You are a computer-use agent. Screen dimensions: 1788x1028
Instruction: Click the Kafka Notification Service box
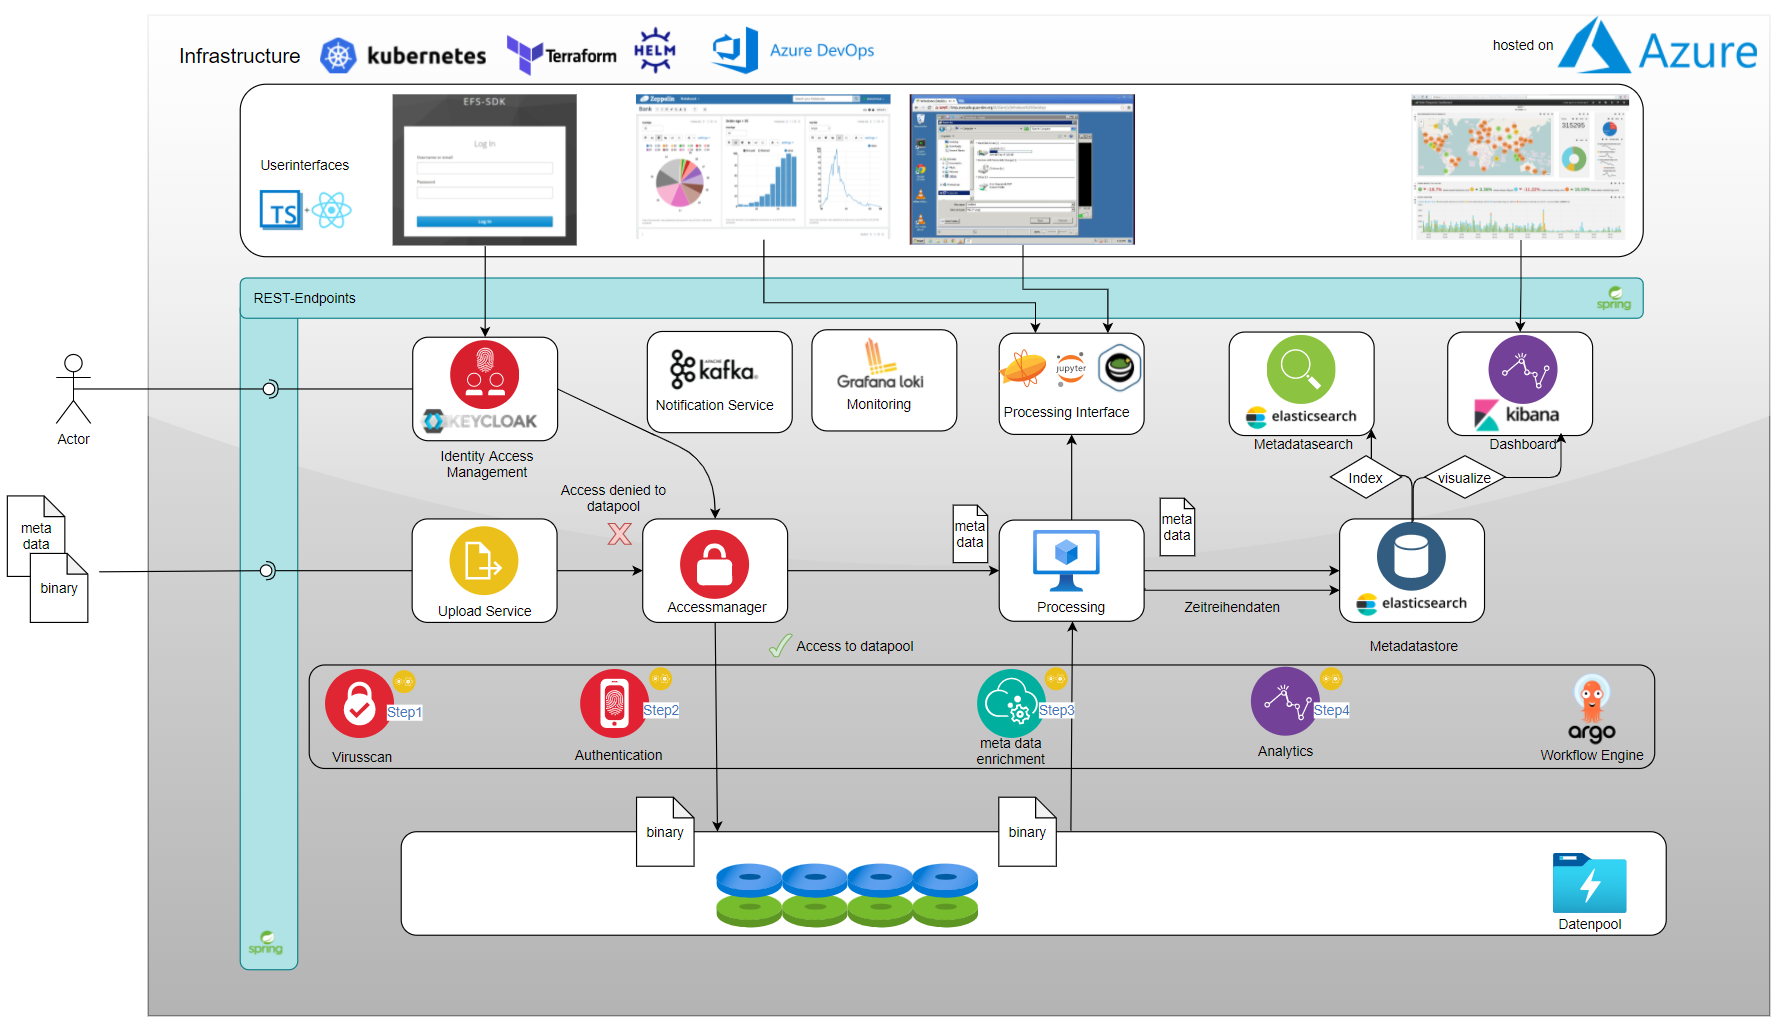(x=720, y=382)
